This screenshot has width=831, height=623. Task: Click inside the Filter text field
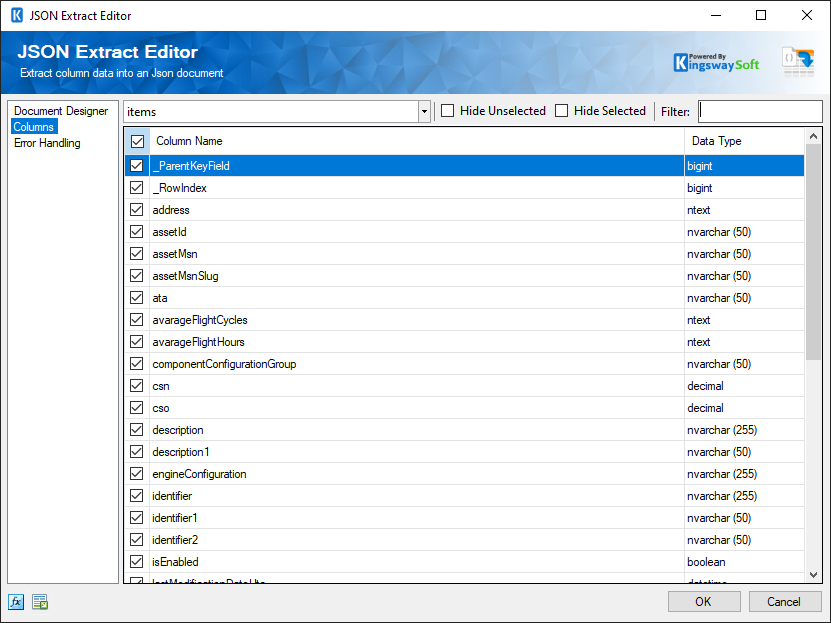[760, 111]
